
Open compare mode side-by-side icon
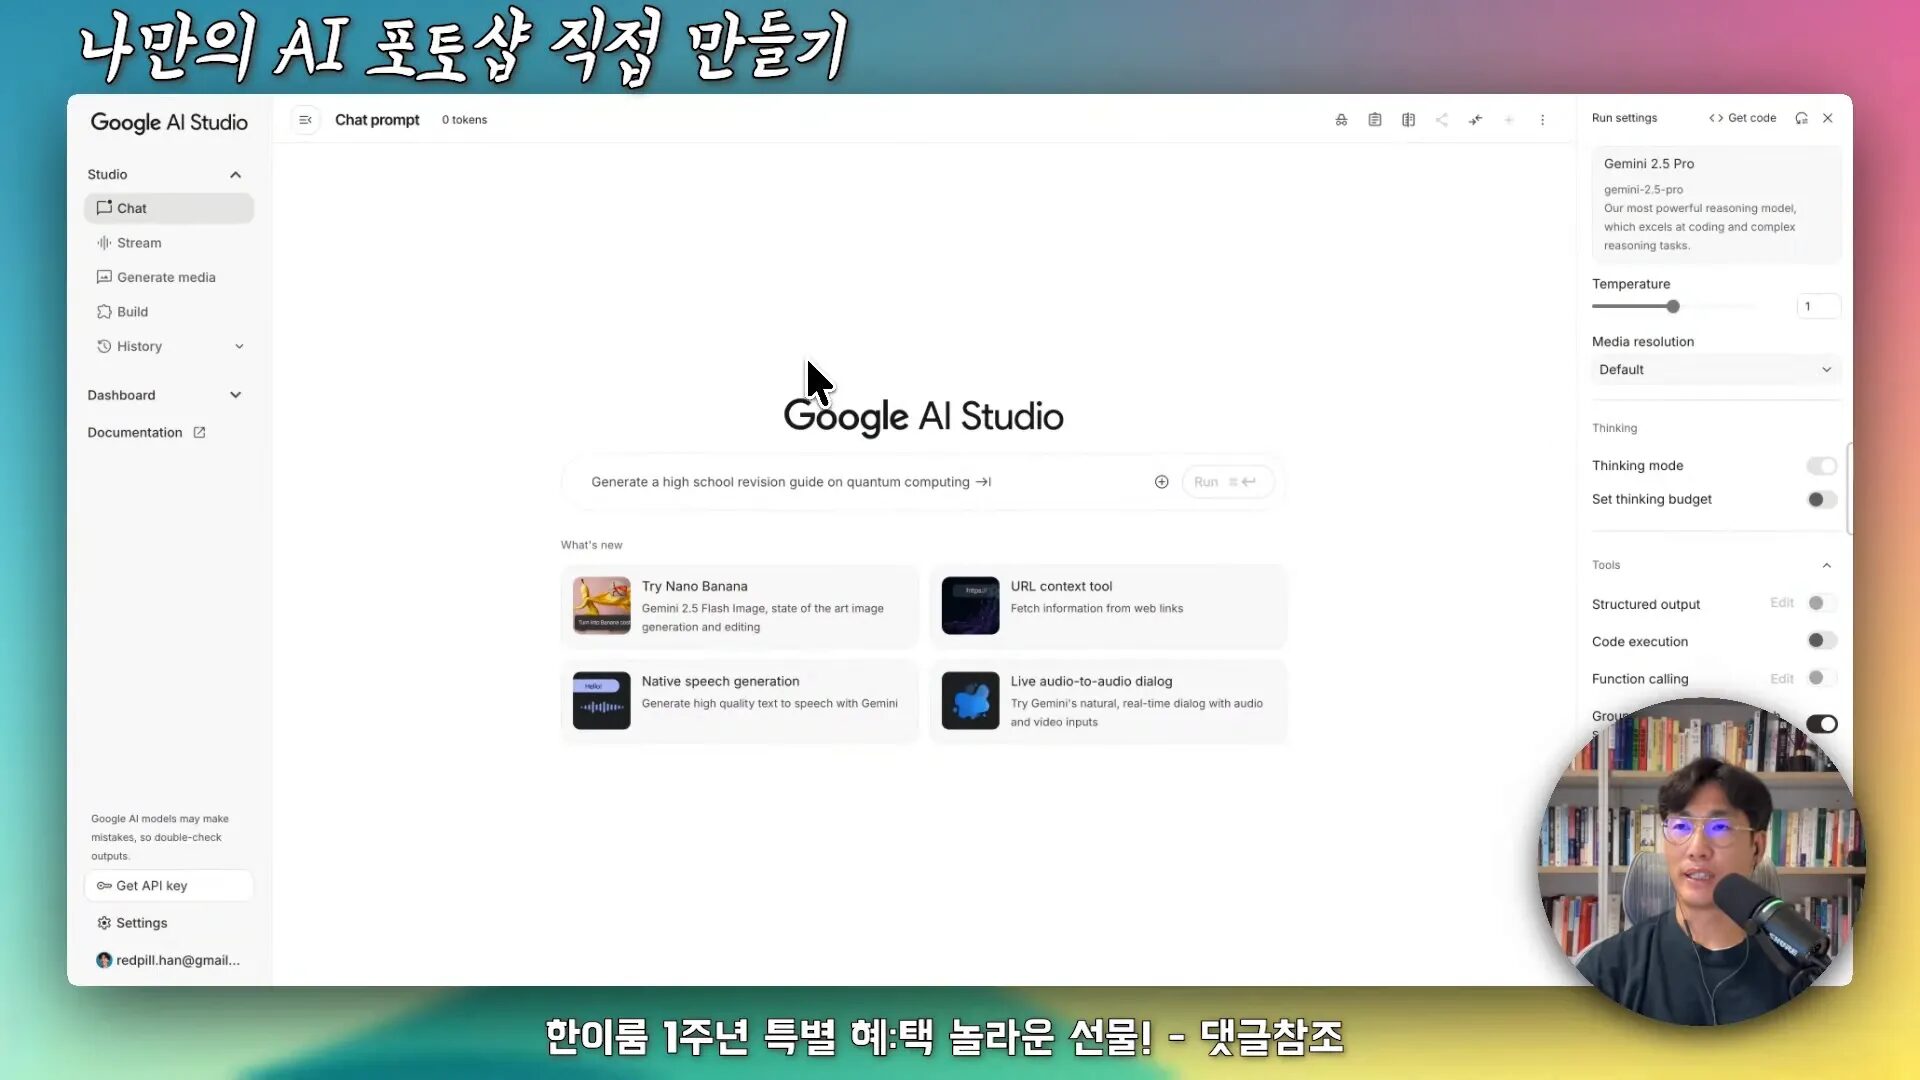click(1408, 120)
